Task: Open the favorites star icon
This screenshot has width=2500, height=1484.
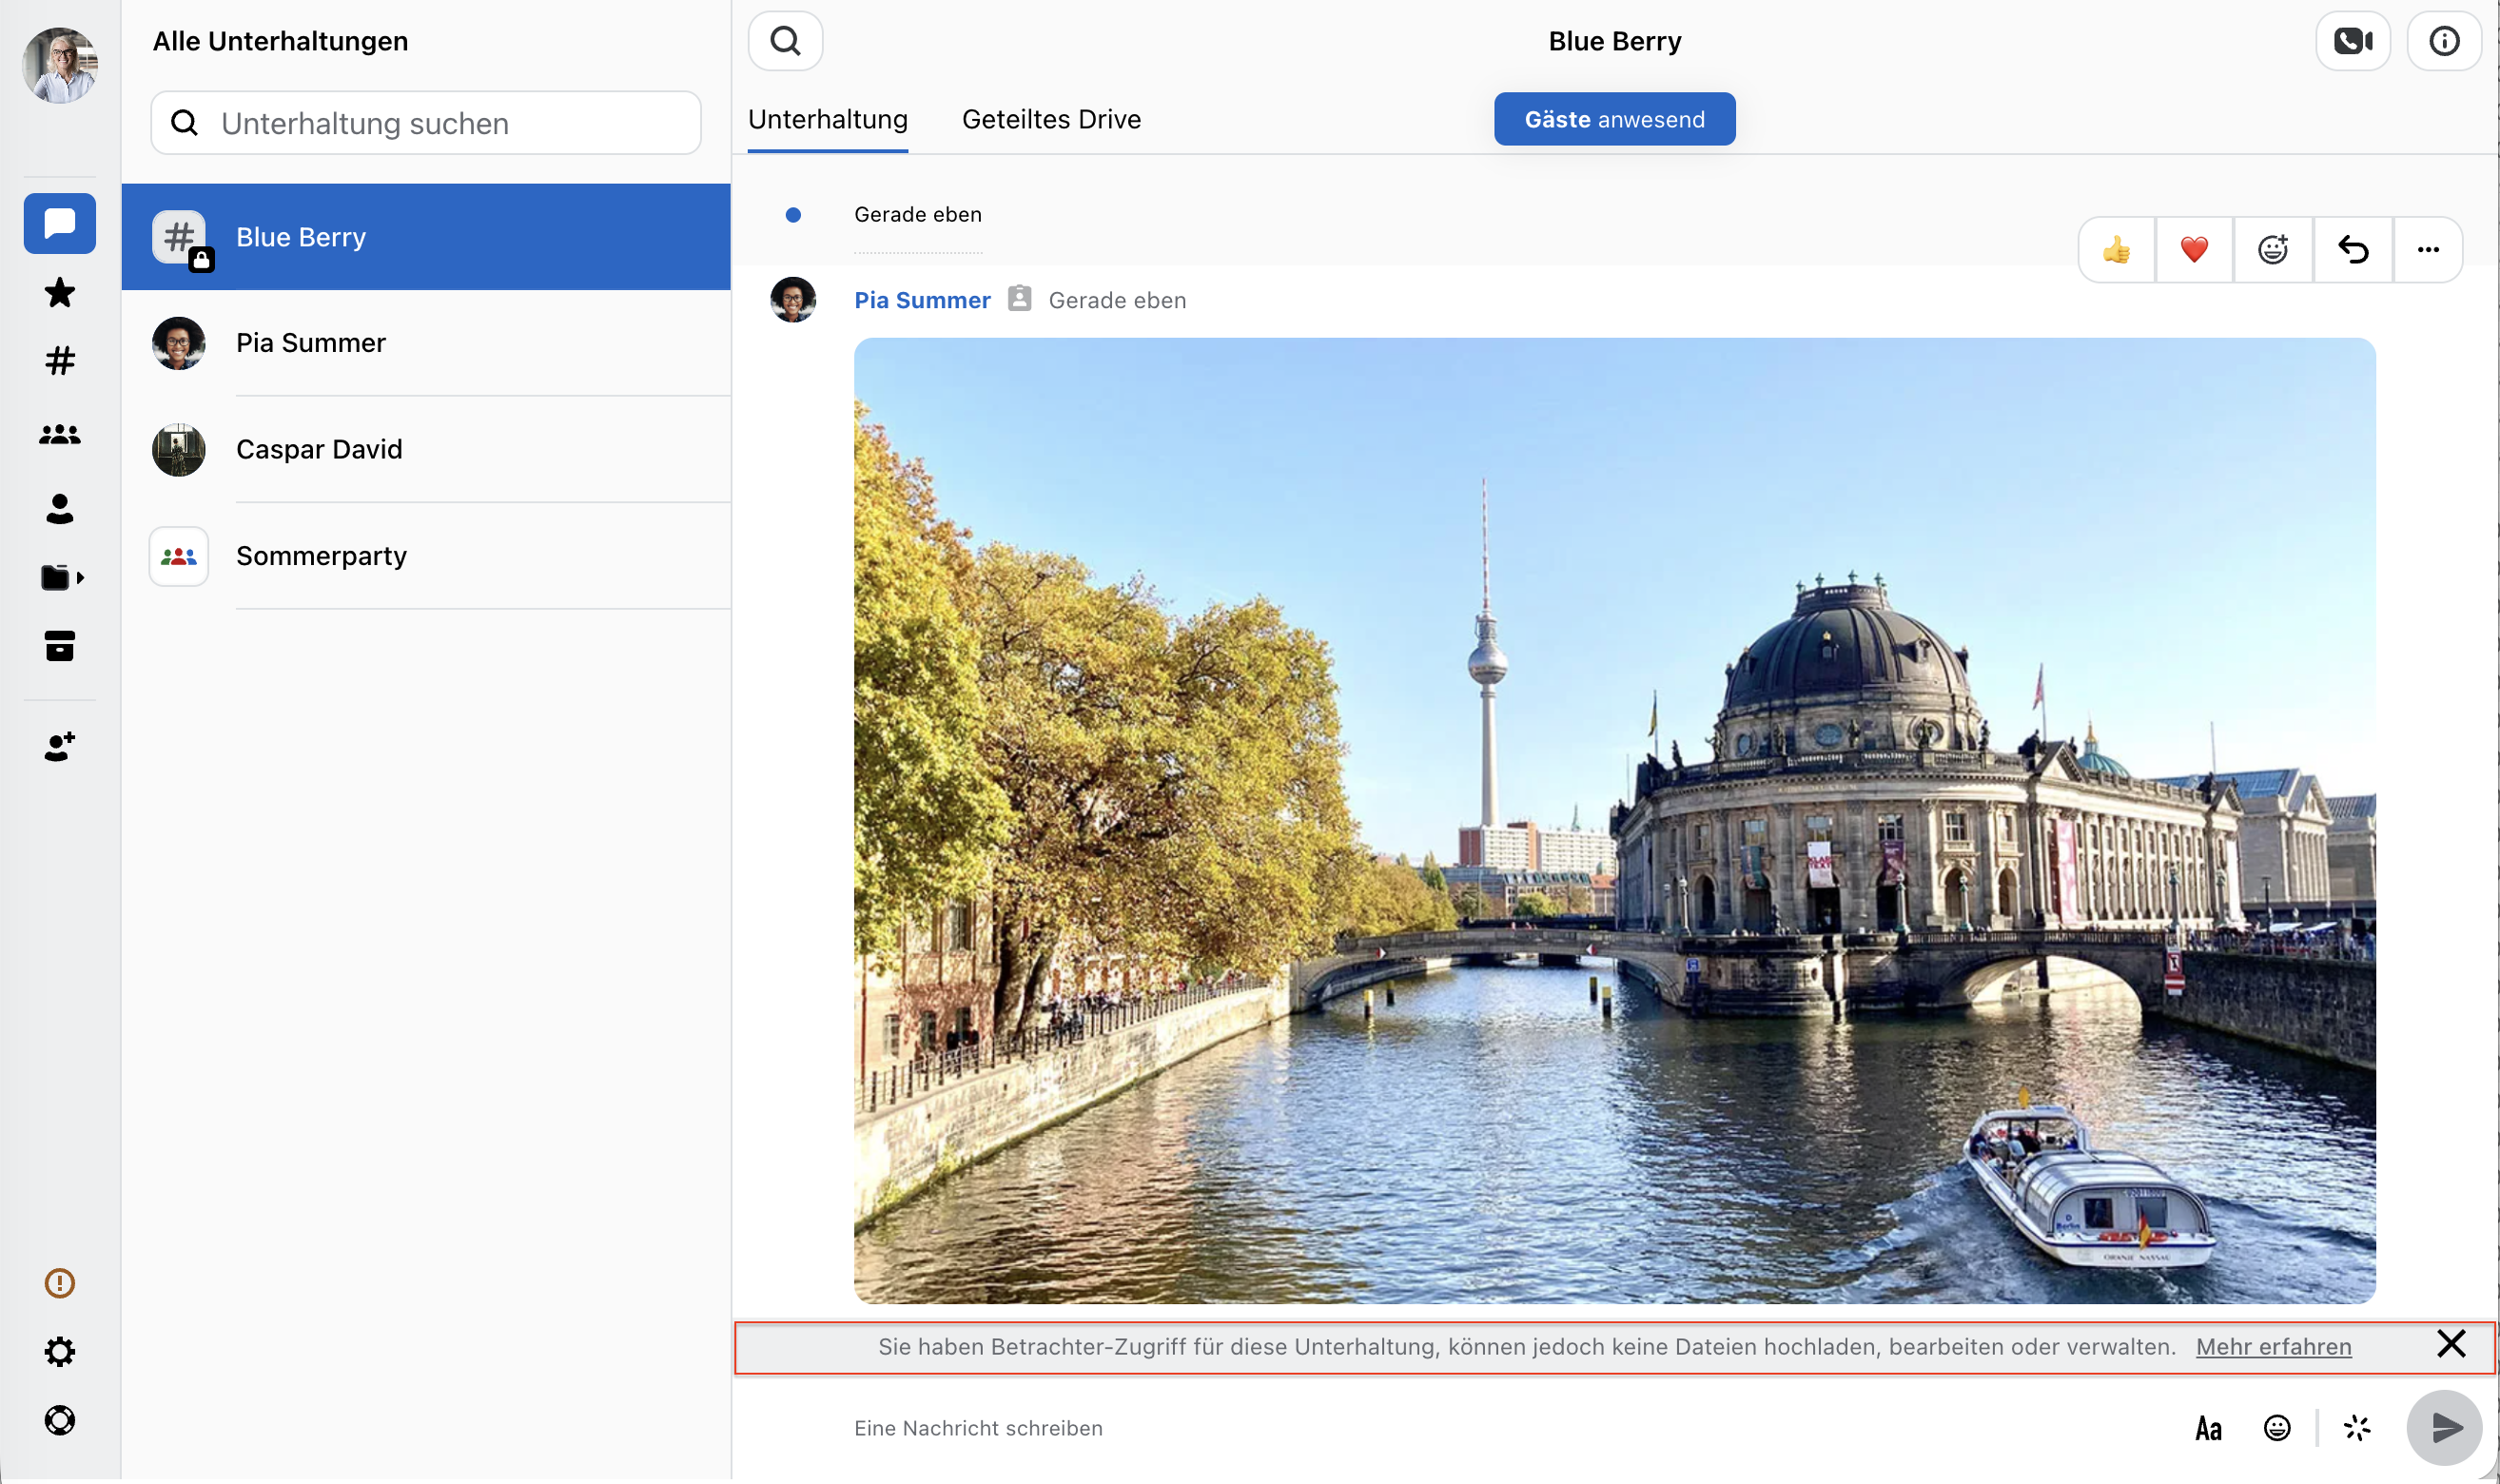Action: [x=60, y=292]
